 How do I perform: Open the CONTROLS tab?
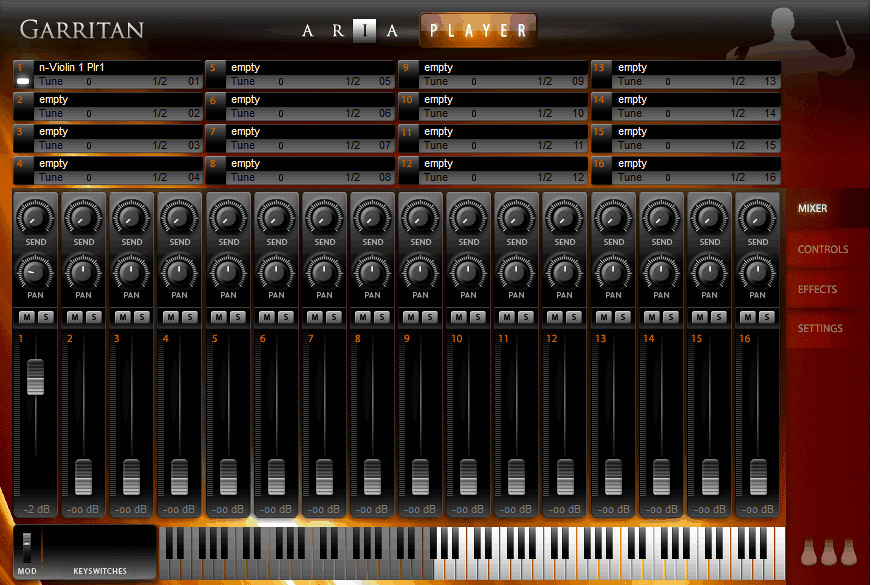click(x=823, y=249)
